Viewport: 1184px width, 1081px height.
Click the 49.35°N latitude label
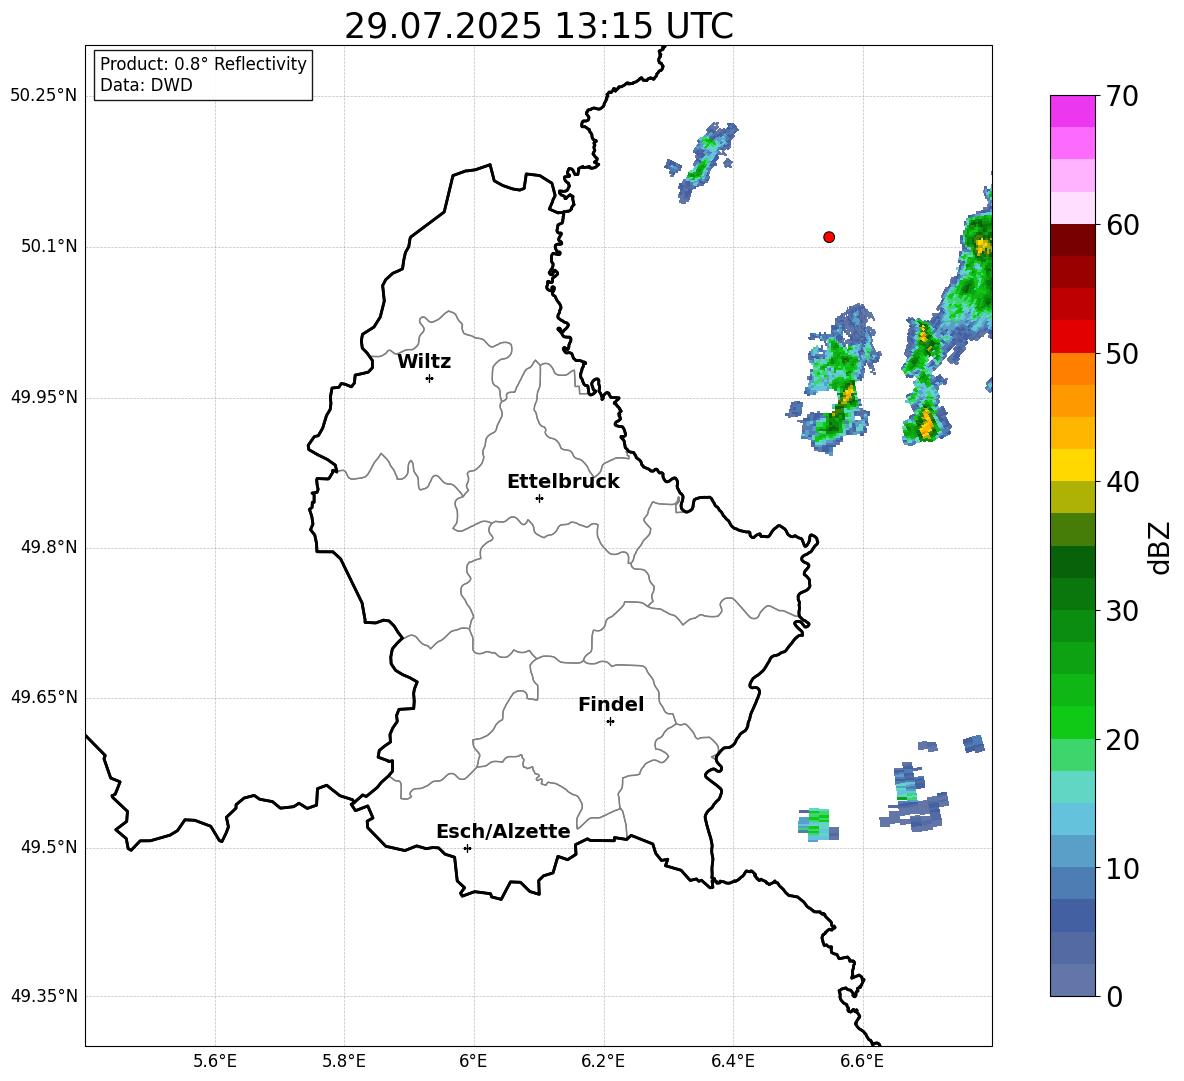44,996
